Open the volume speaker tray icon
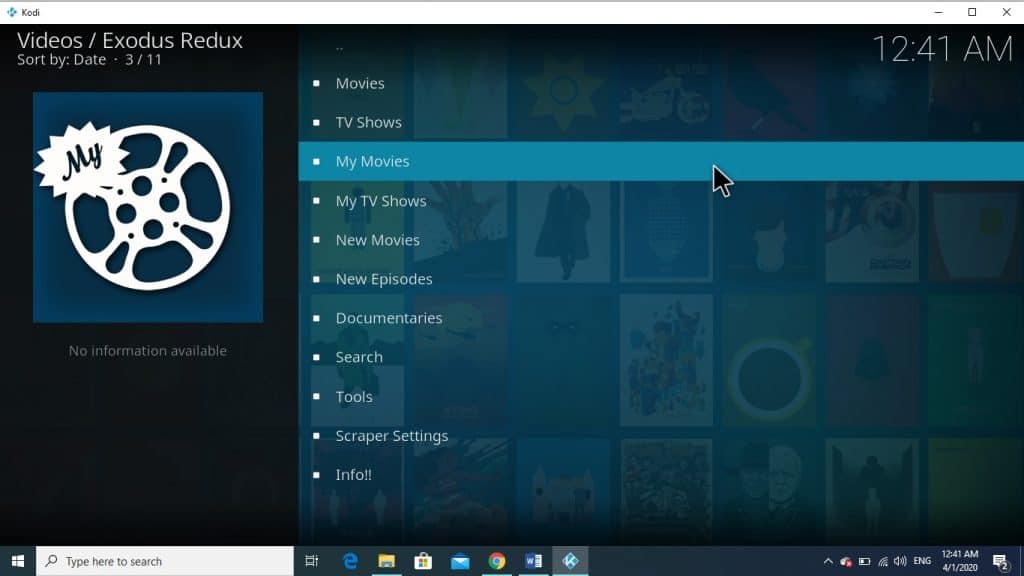The image size is (1024, 576). click(x=900, y=561)
